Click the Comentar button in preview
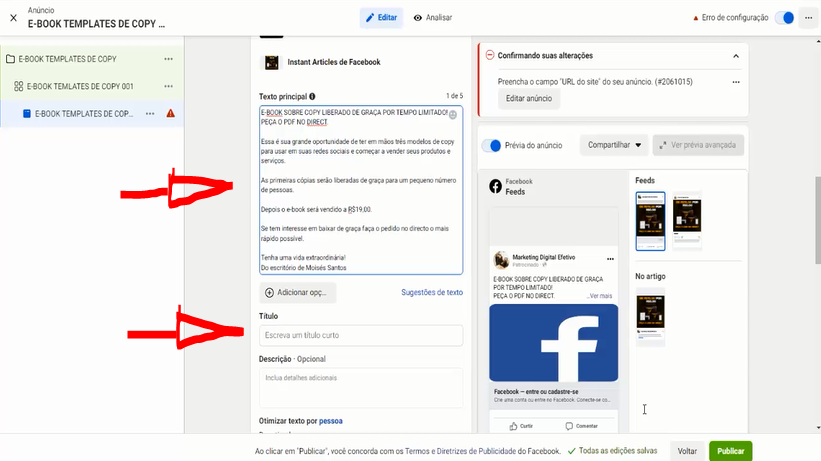 pos(581,426)
